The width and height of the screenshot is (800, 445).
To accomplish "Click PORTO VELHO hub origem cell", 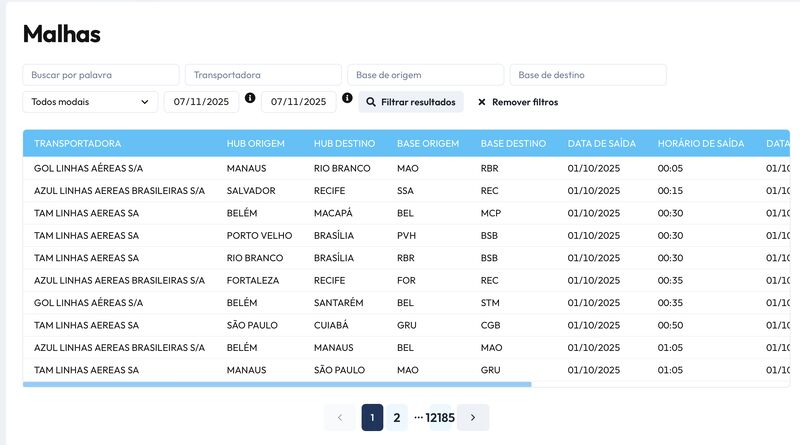I will (259, 236).
